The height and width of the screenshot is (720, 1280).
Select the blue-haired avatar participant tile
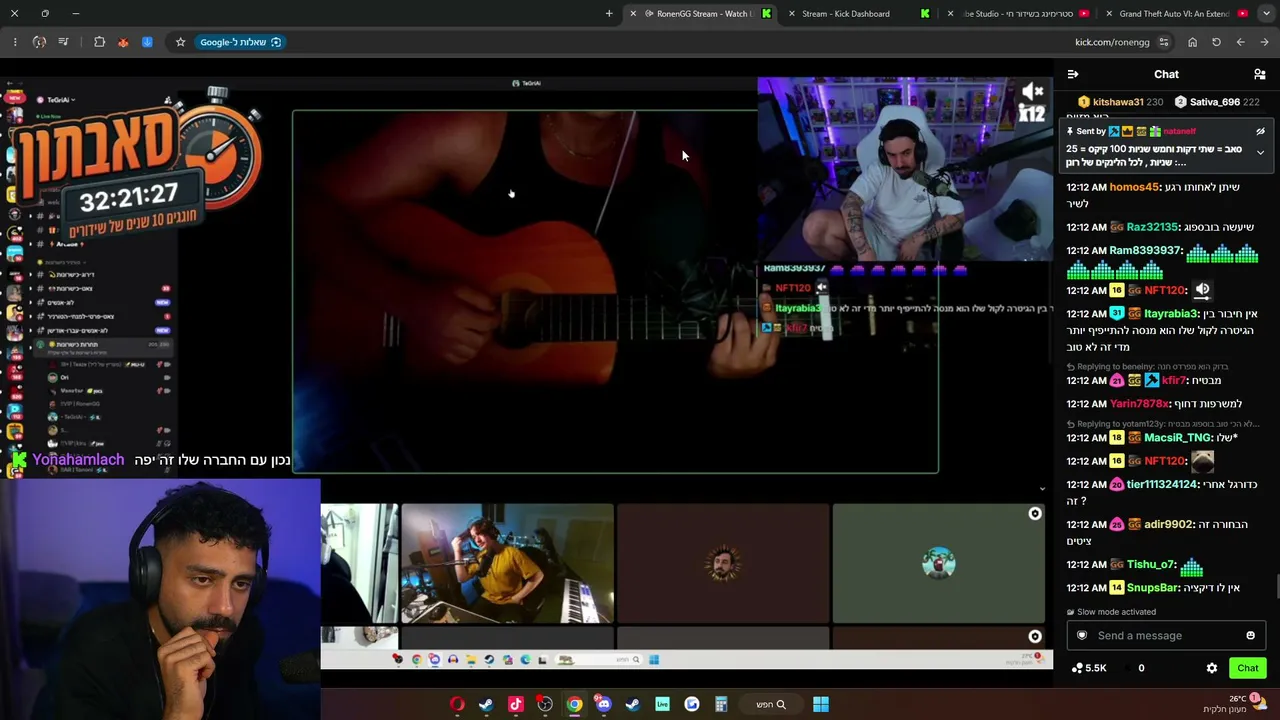939,563
